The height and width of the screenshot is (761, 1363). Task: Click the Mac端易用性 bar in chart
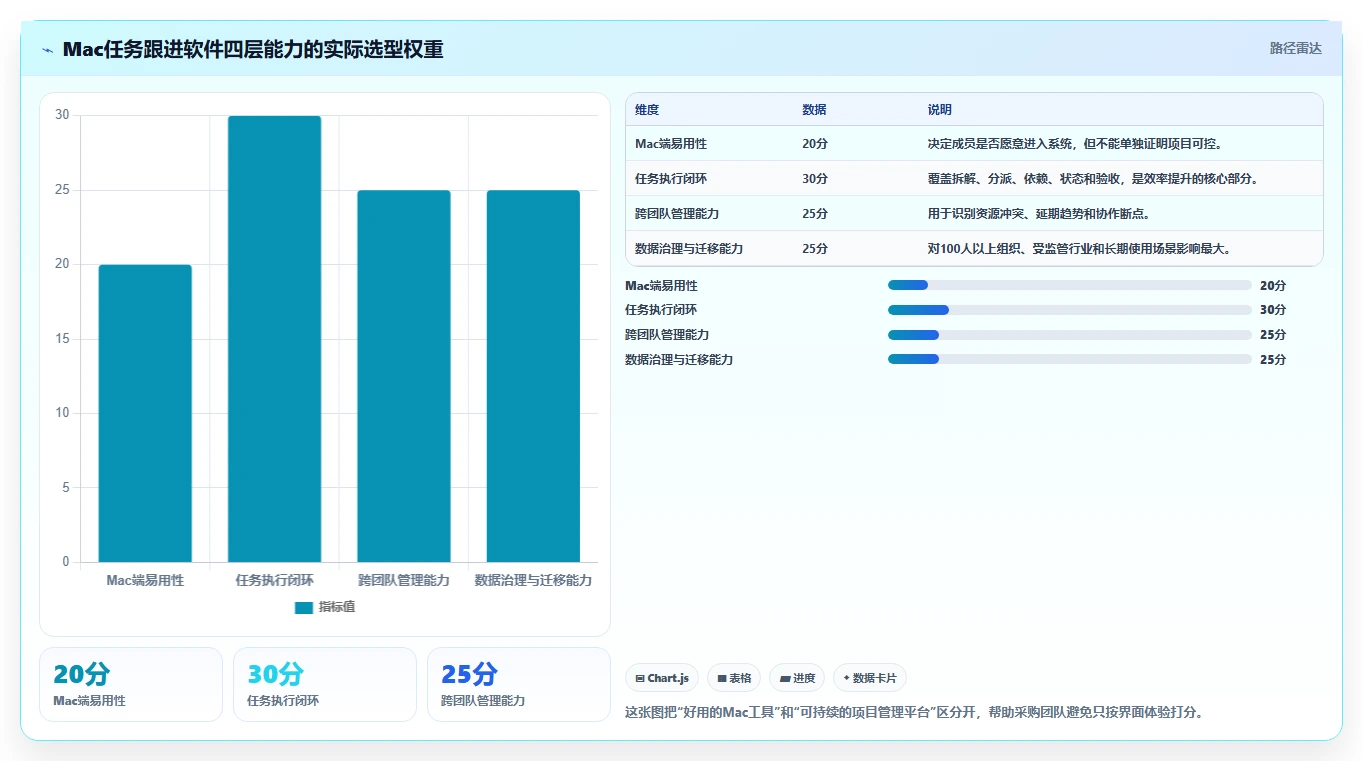145,413
